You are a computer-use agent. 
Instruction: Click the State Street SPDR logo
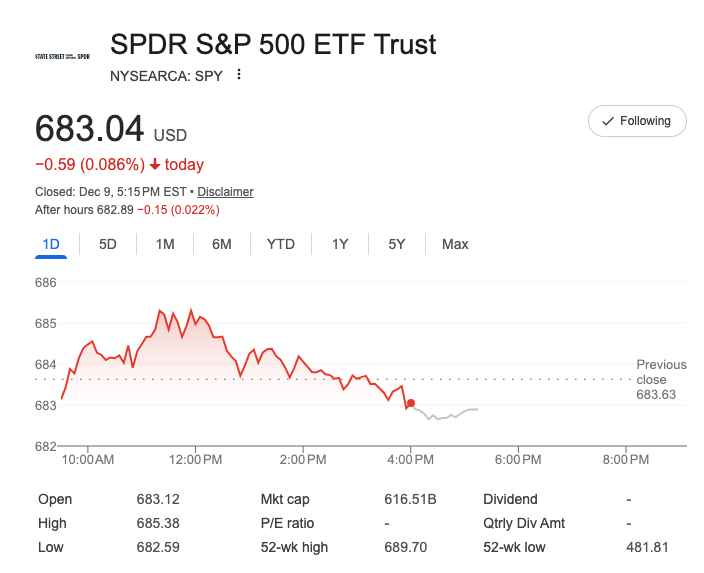[x=62, y=56]
